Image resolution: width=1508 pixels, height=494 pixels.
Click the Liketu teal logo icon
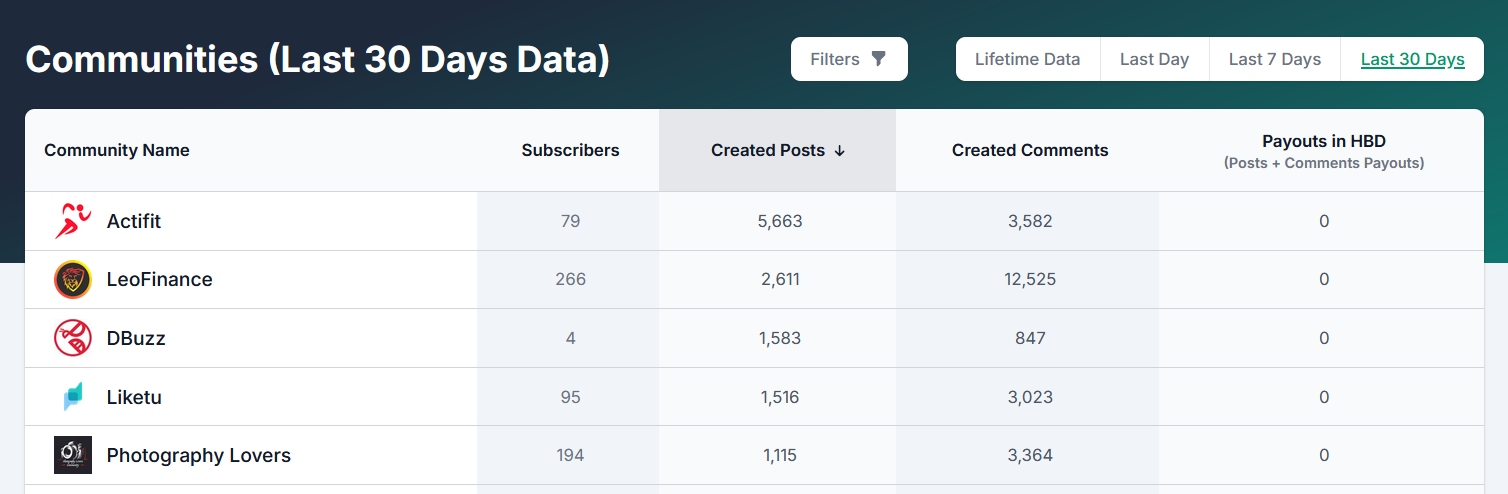[73, 397]
